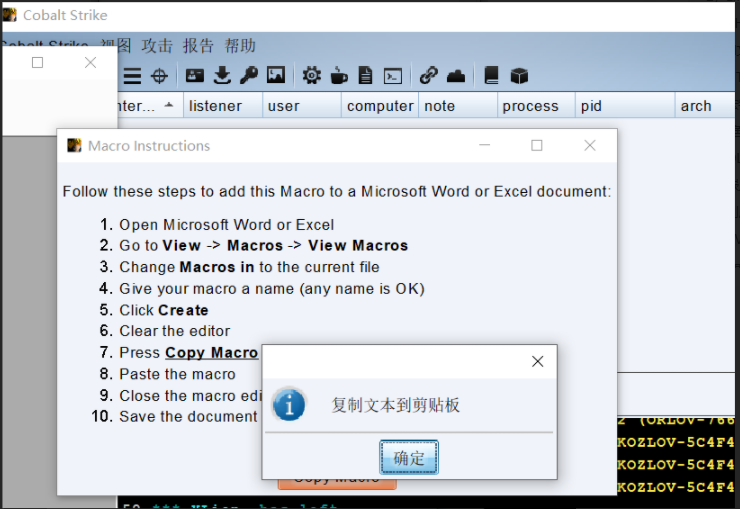Host a file using chain link icon
The width and height of the screenshot is (740, 509).
coord(429,75)
